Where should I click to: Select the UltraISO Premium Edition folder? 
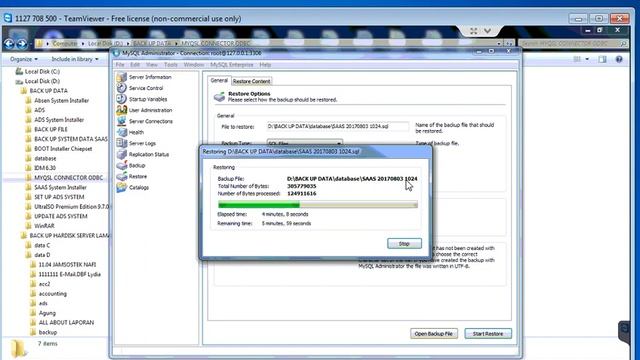(71, 207)
